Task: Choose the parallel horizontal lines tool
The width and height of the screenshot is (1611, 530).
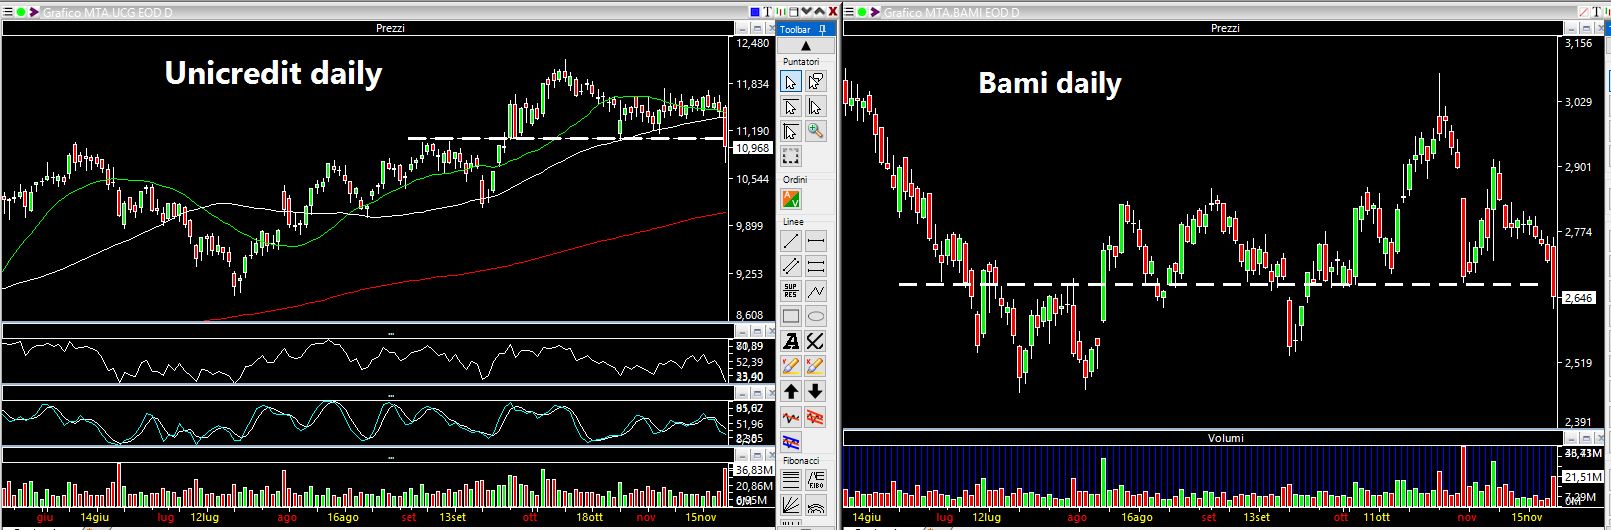Action: pos(816,266)
